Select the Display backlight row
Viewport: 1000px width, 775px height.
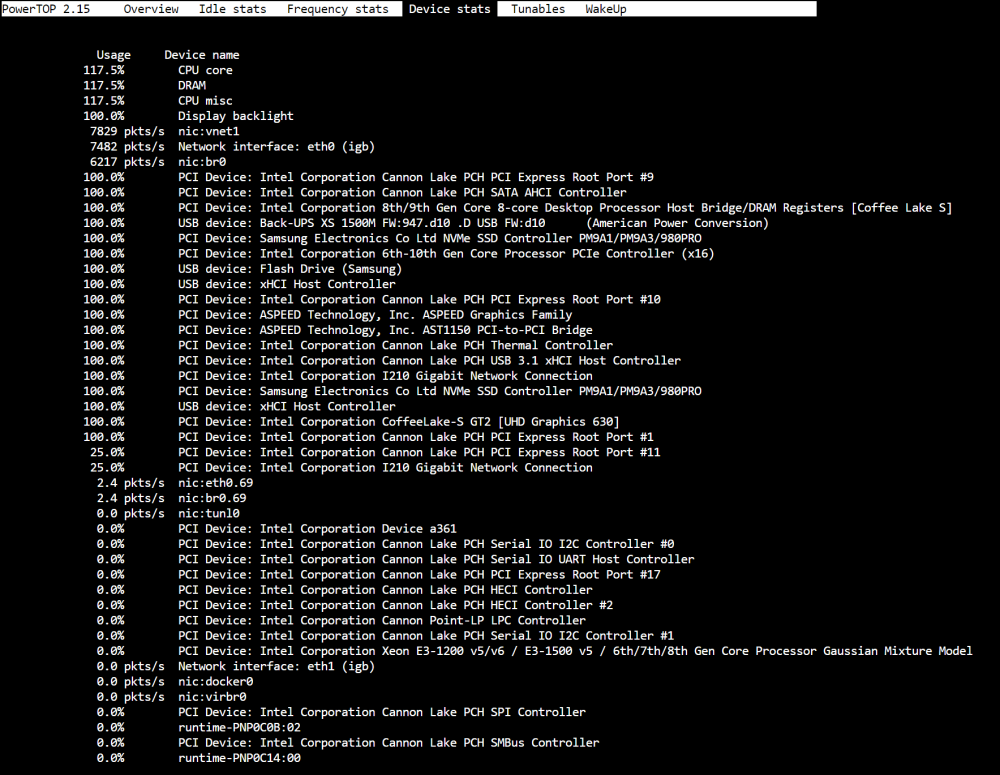(x=188, y=116)
